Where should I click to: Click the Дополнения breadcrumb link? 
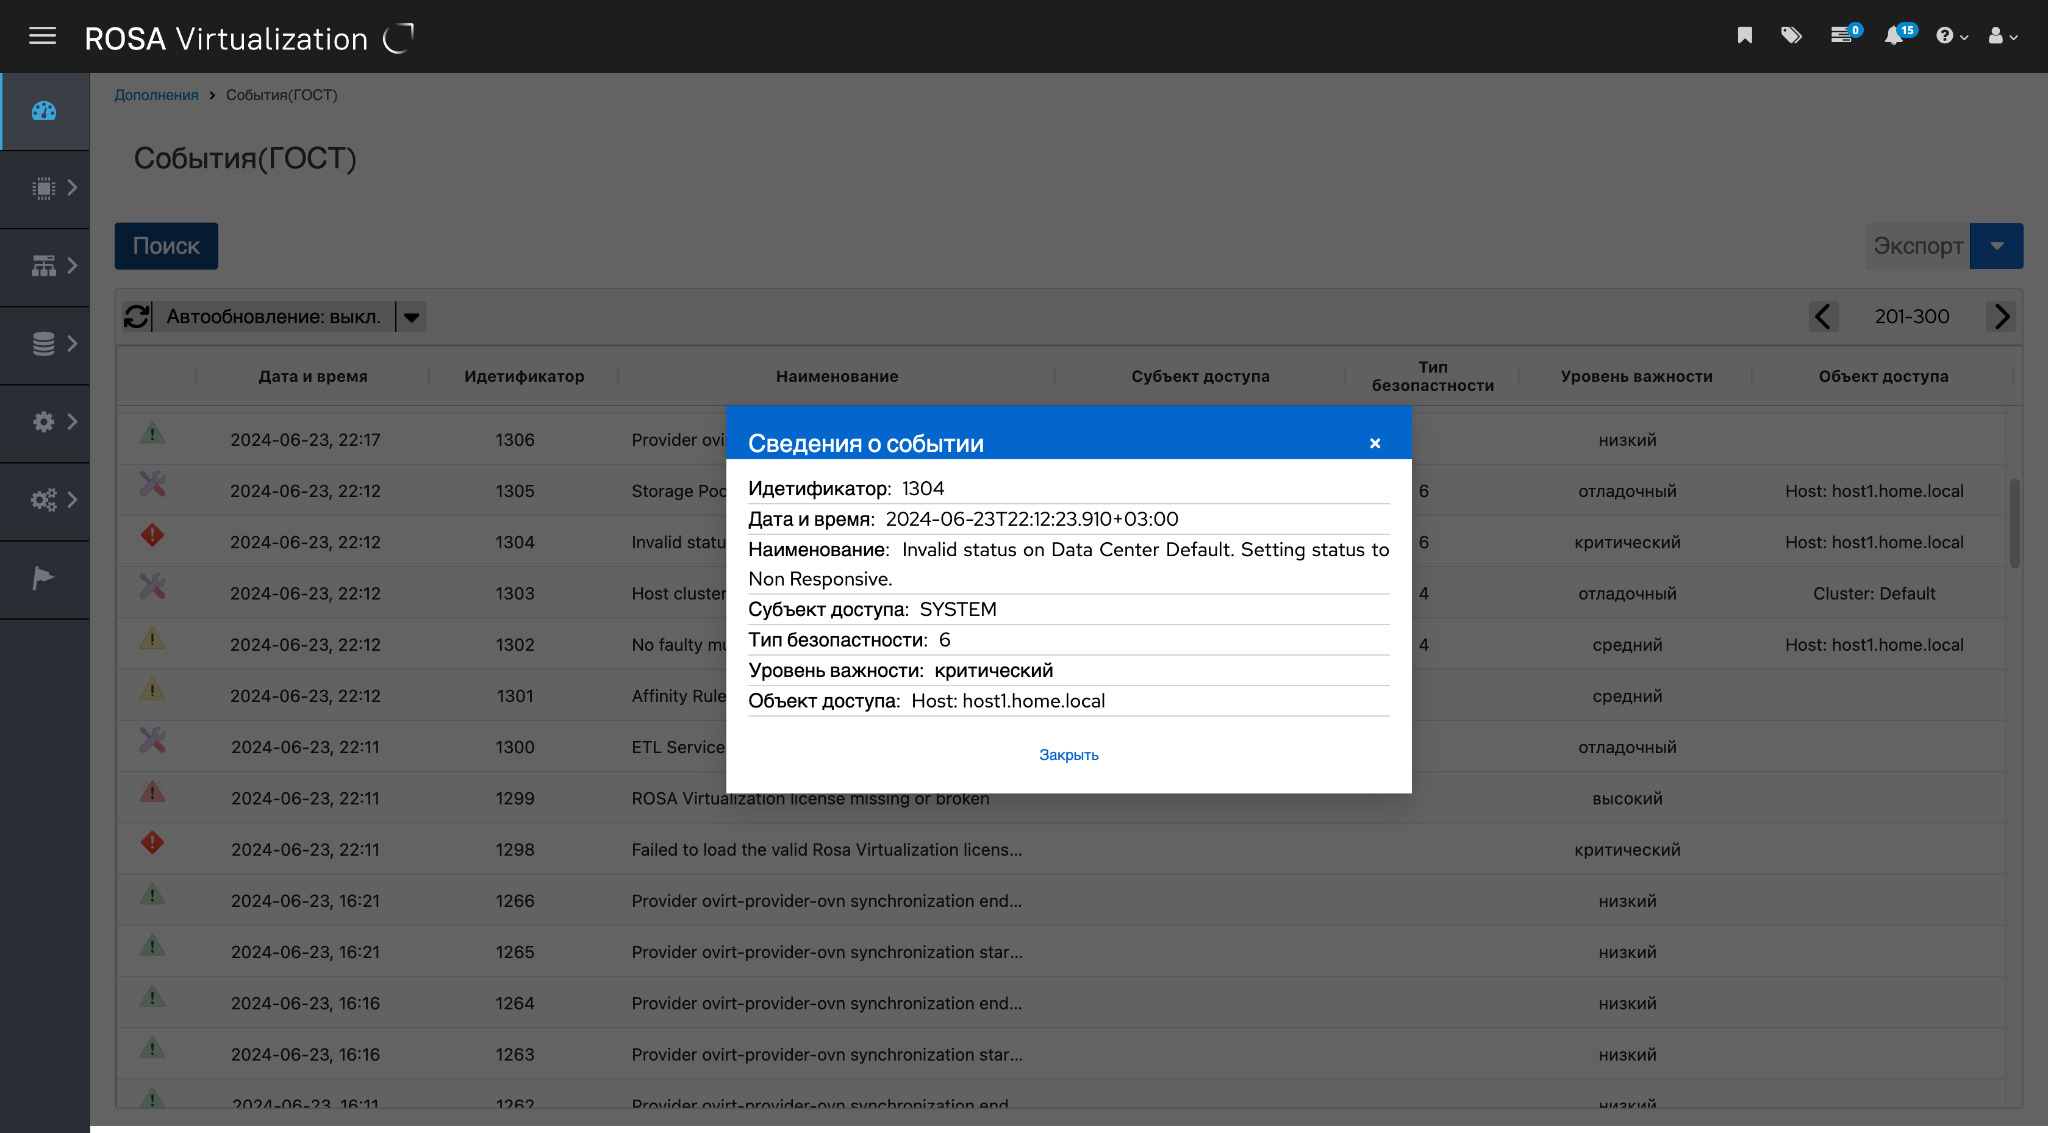(x=156, y=95)
